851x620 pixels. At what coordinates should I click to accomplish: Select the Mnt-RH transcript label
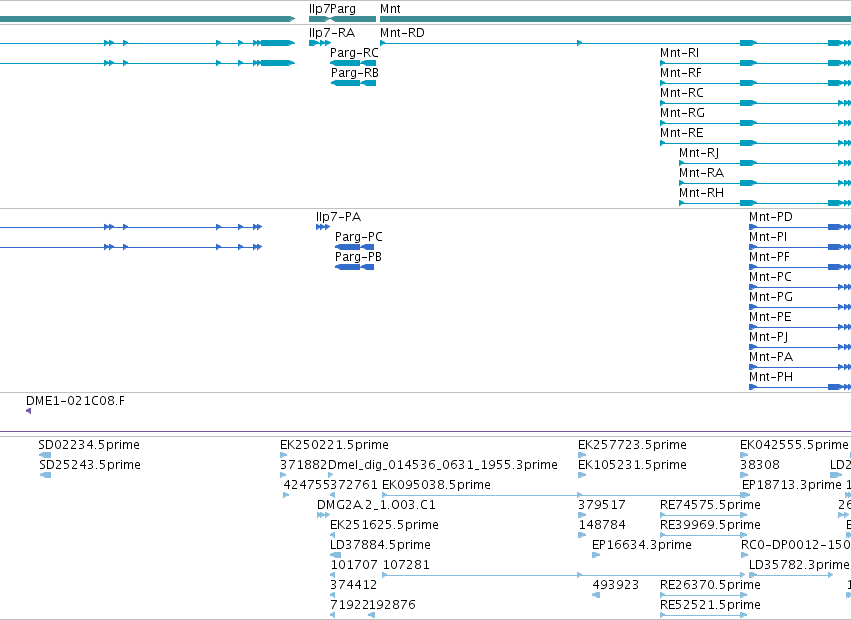(701, 193)
